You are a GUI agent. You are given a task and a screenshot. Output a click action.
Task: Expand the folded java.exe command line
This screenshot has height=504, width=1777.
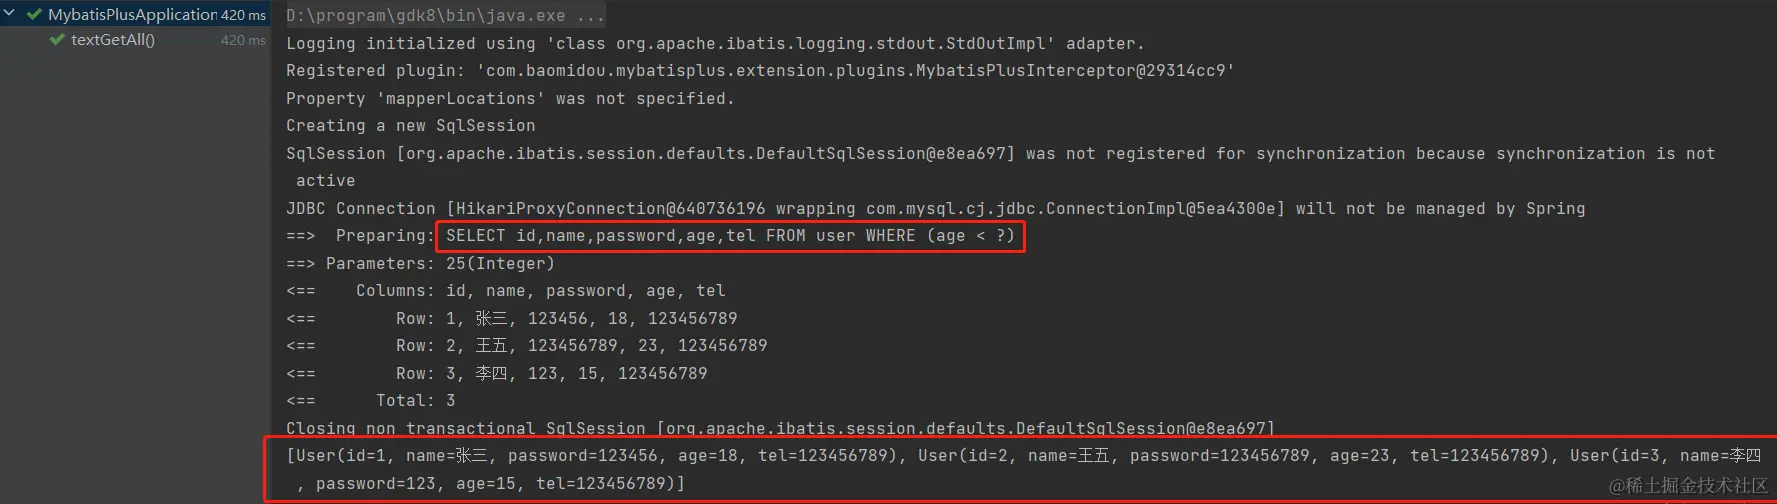click(x=444, y=16)
